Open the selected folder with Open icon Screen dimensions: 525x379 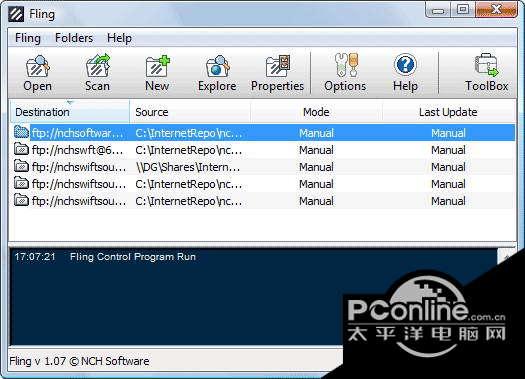click(x=38, y=73)
